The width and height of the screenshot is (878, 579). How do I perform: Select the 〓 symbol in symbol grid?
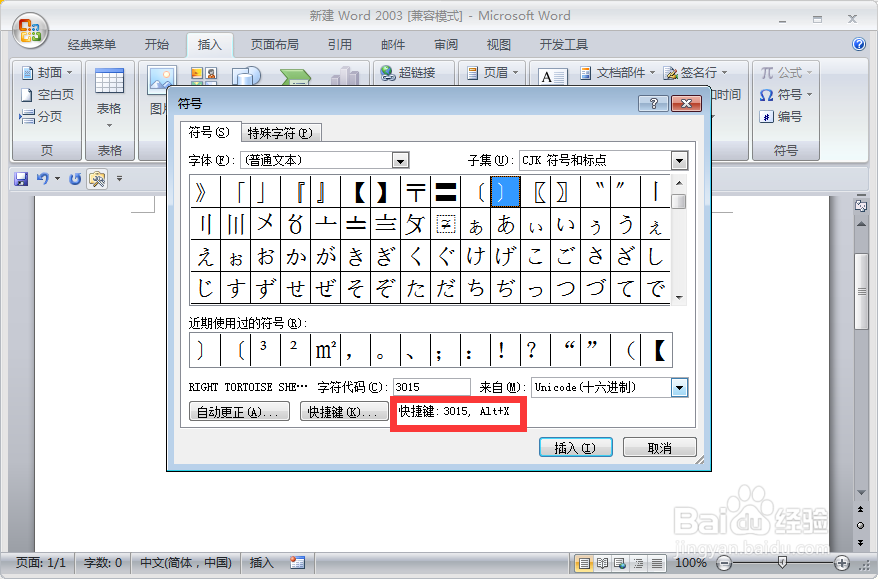pos(446,192)
